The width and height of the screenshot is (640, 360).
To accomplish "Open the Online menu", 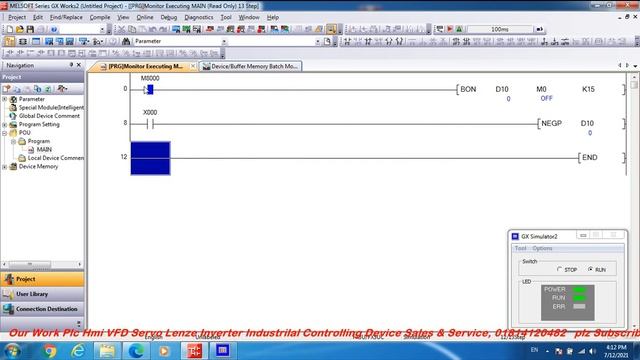I will (x=145, y=17).
